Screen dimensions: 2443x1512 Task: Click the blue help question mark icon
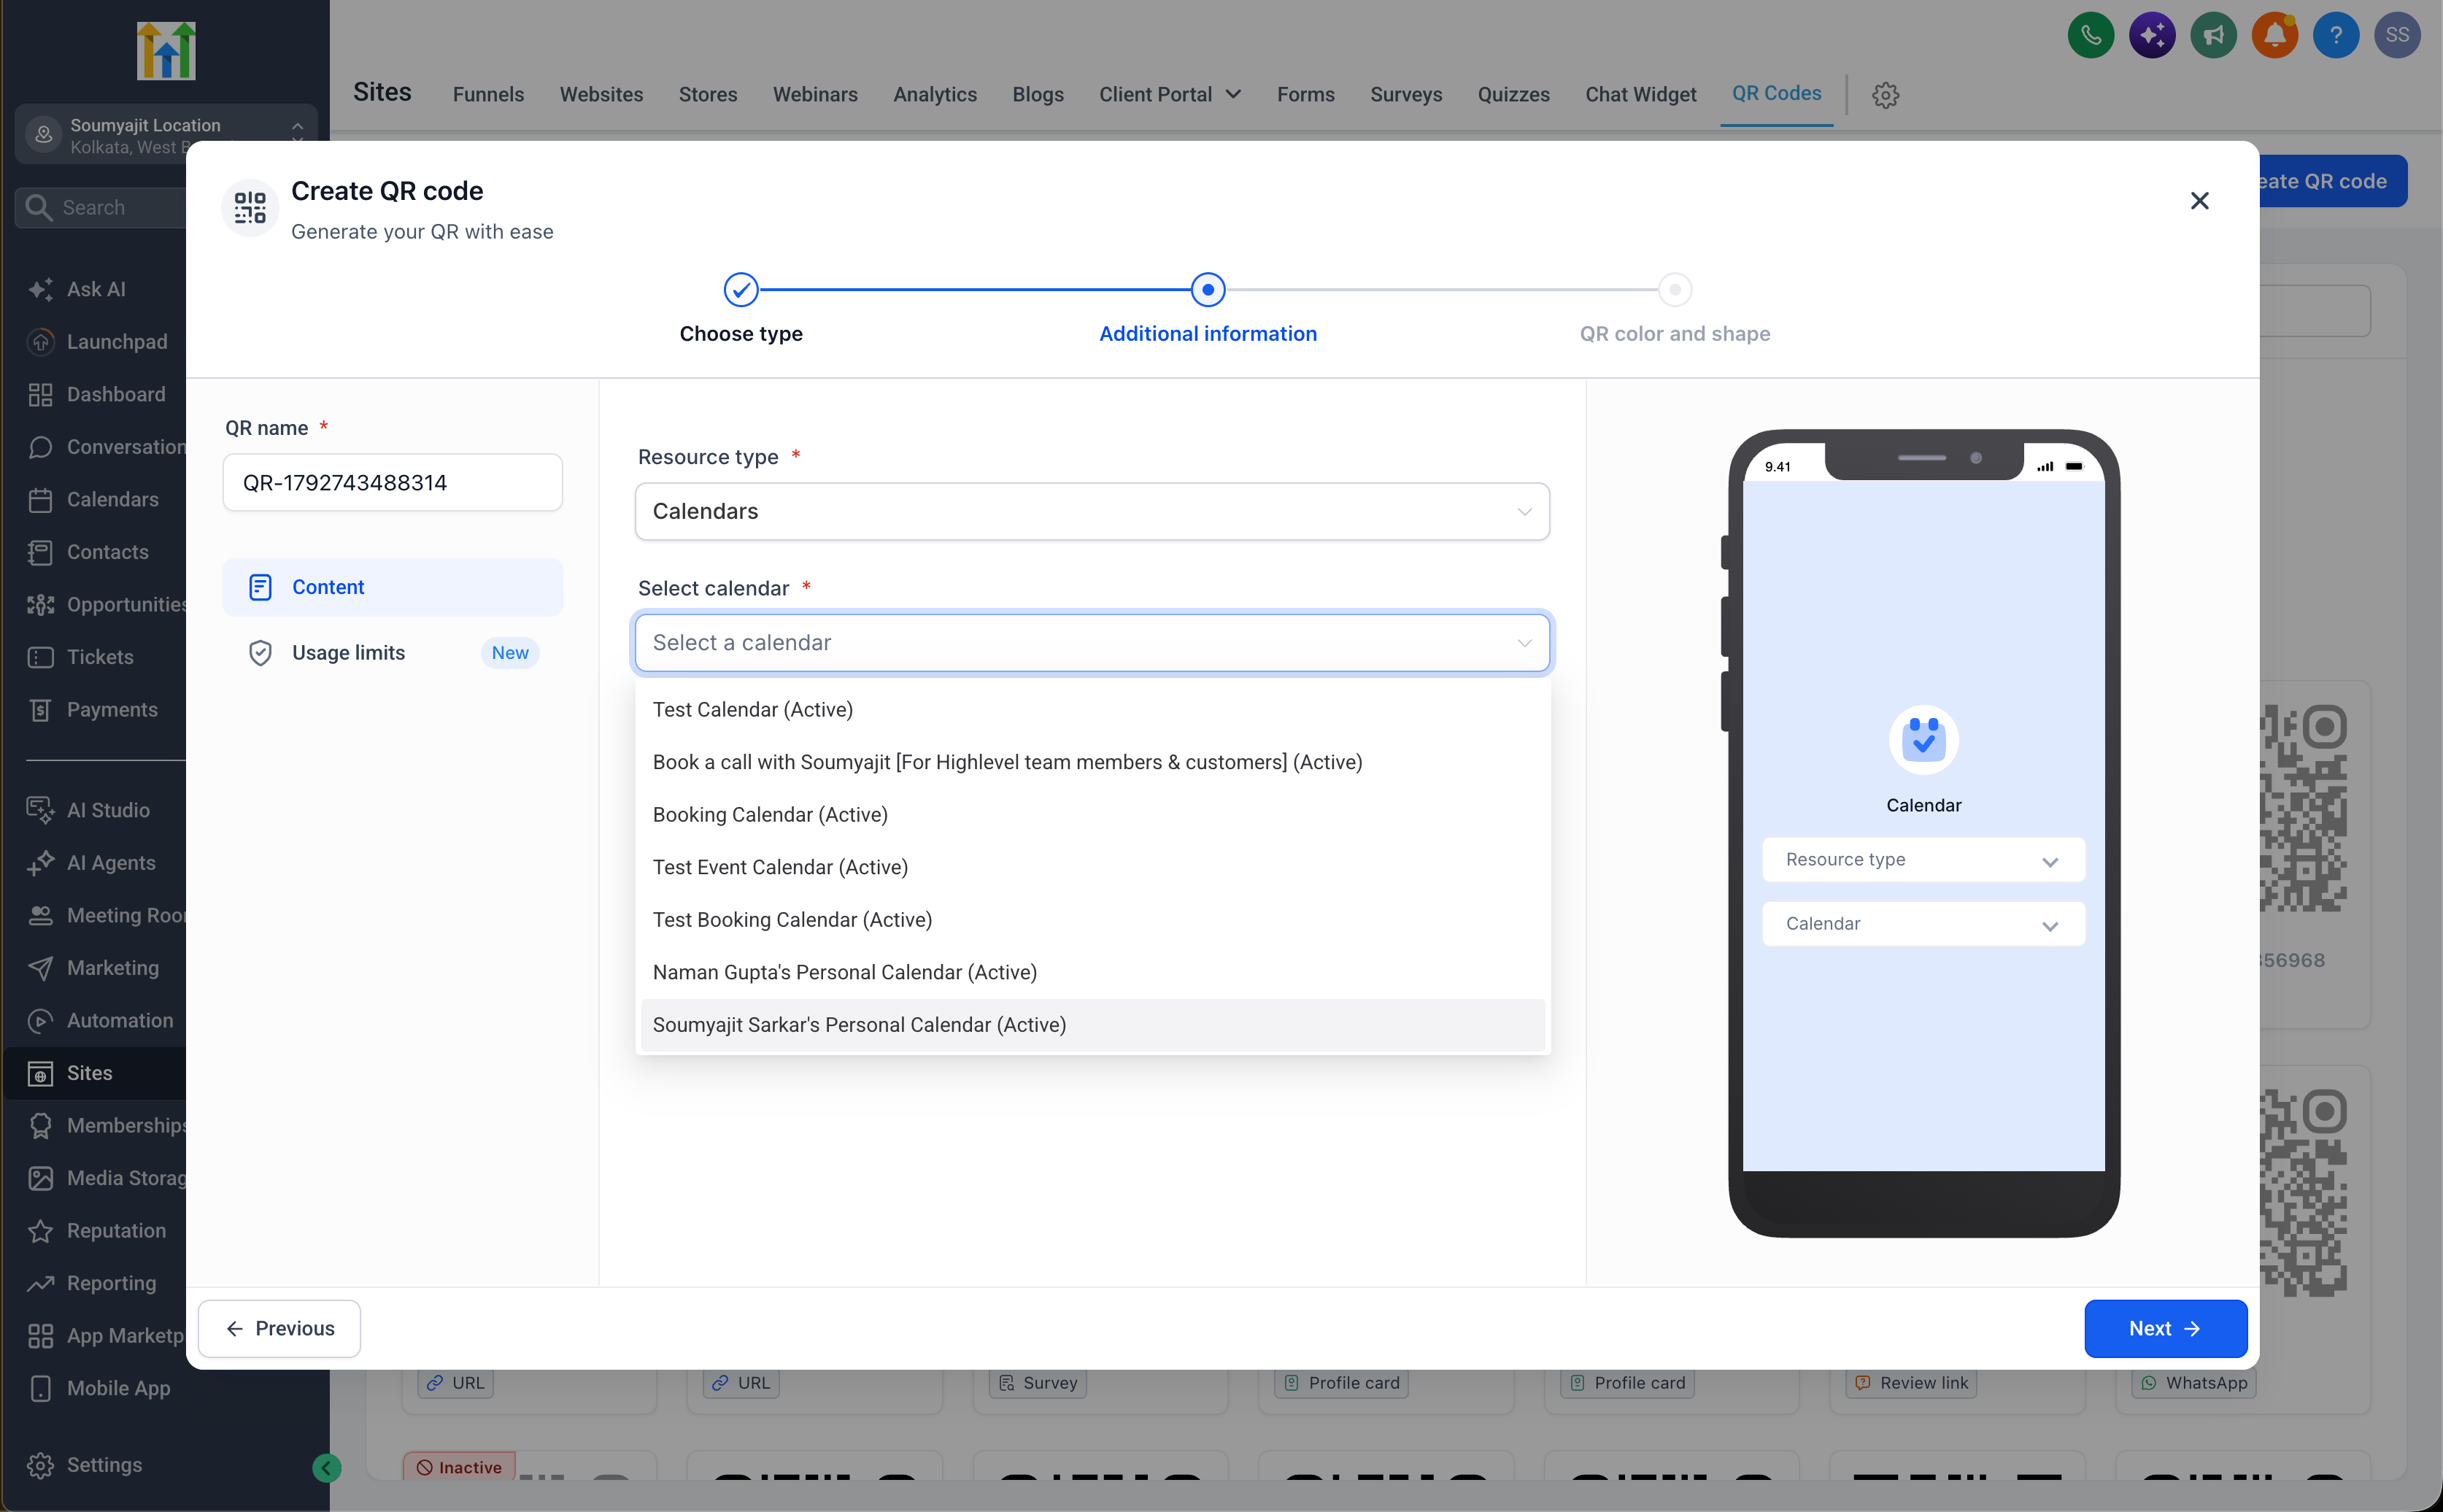click(2336, 36)
